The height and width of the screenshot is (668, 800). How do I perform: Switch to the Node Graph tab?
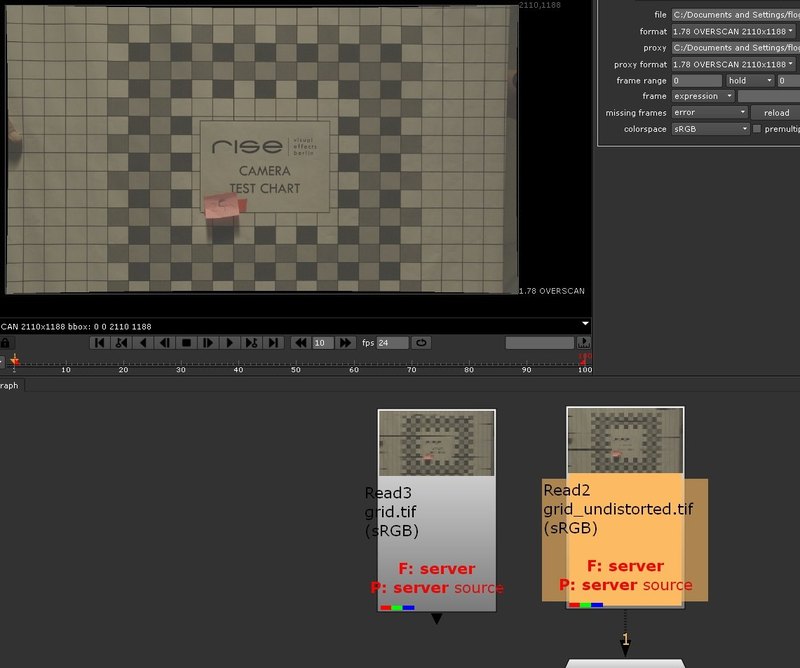[9, 385]
